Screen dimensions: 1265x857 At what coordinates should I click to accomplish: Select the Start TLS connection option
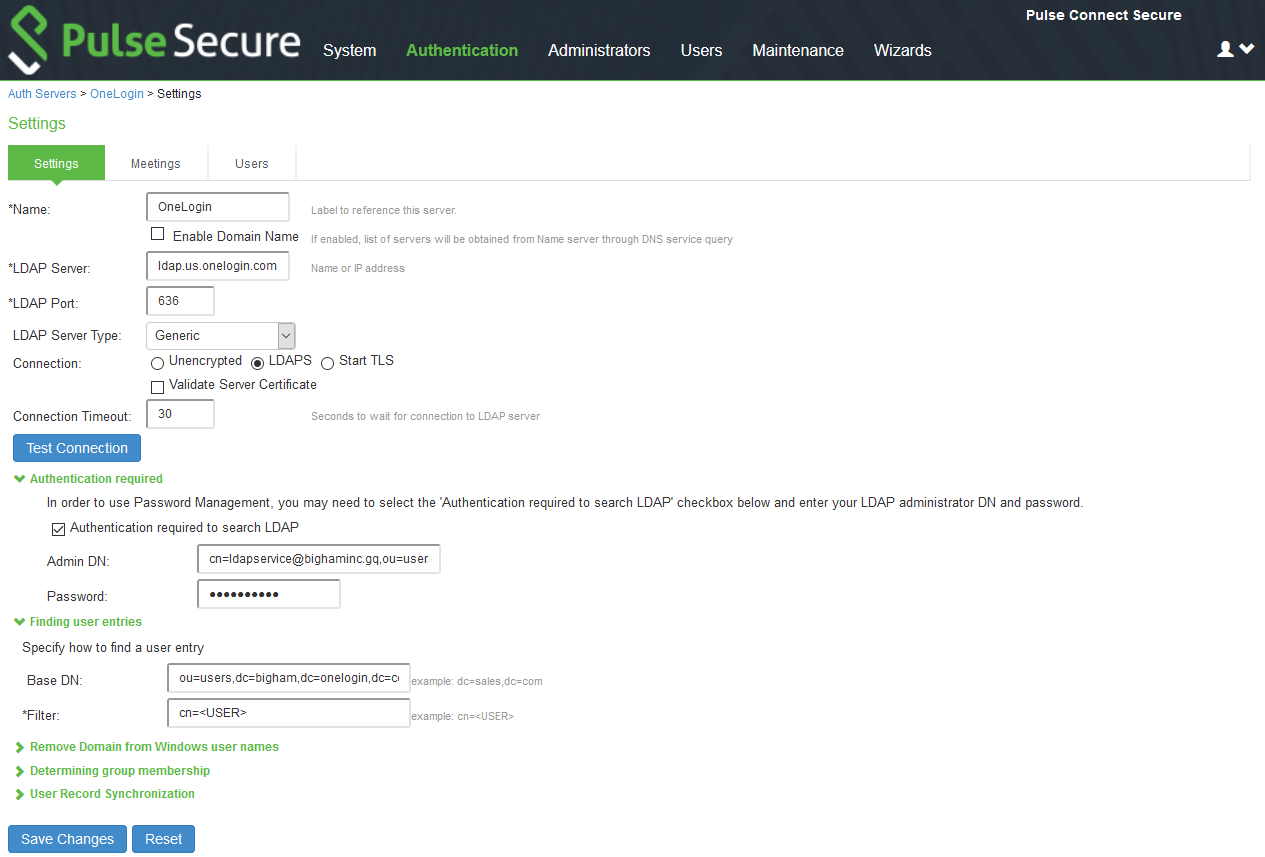(x=328, y=363)
